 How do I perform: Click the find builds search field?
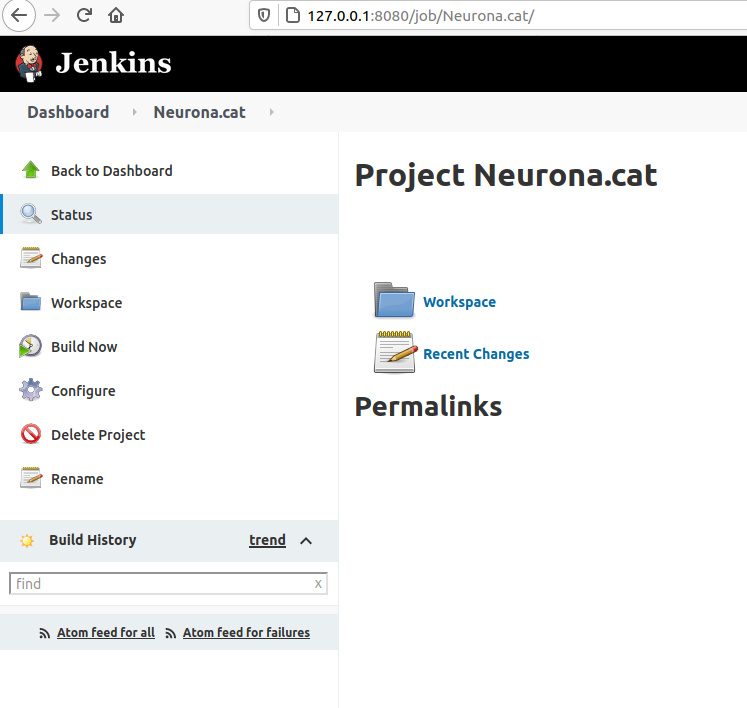tap(168, 584)
